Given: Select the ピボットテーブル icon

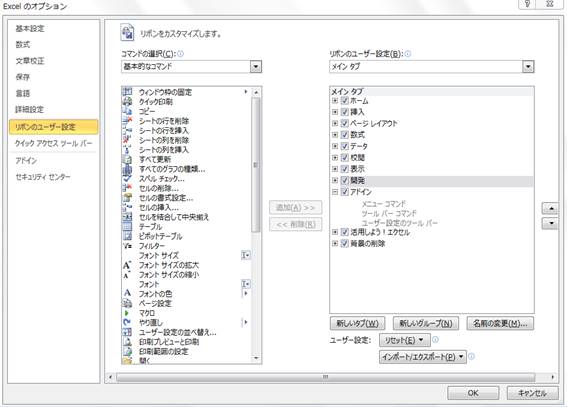Looking at the screenshot, I should tap(127, 236).
